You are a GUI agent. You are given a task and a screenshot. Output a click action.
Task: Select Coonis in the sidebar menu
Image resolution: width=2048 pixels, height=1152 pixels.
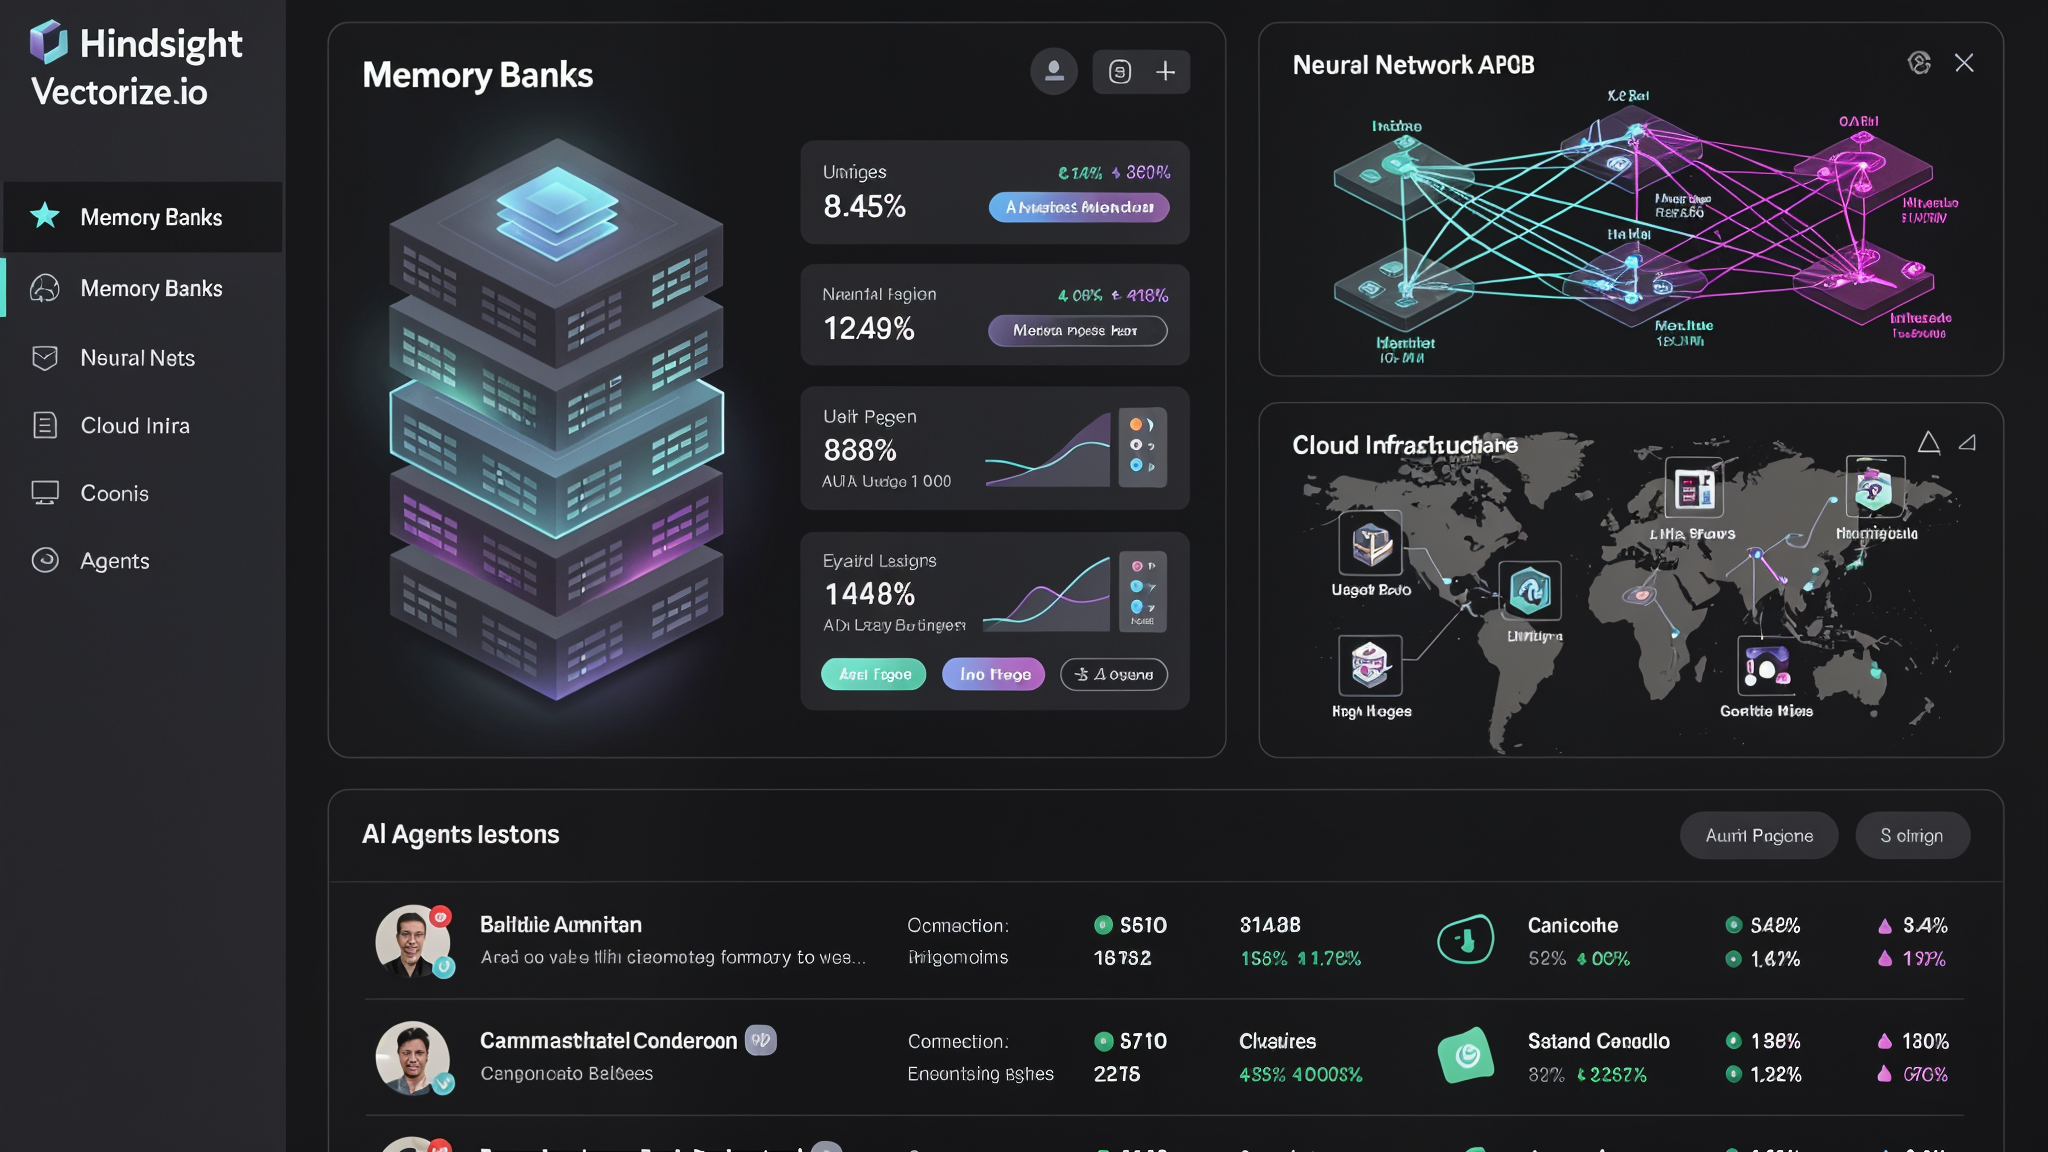tap(114, 493)
